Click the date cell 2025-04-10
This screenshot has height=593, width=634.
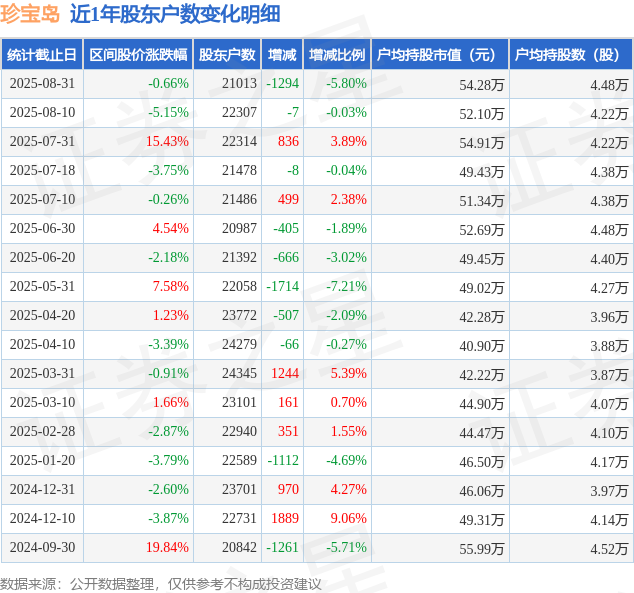[42, 344]
